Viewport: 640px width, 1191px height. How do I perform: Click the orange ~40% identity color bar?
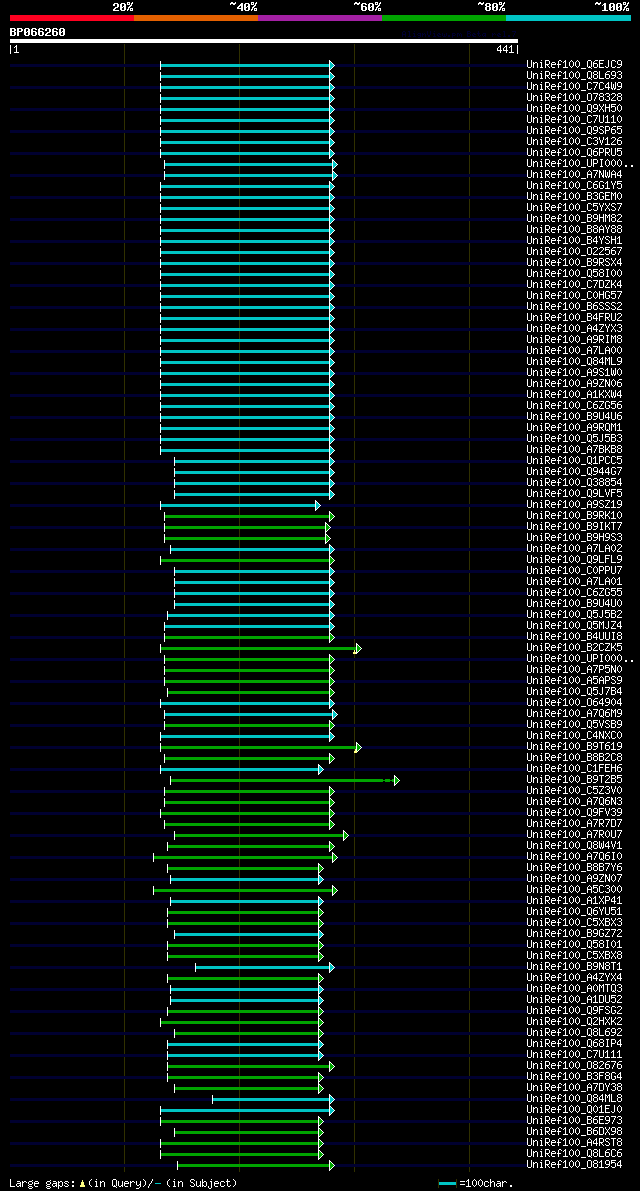(196, 17)
